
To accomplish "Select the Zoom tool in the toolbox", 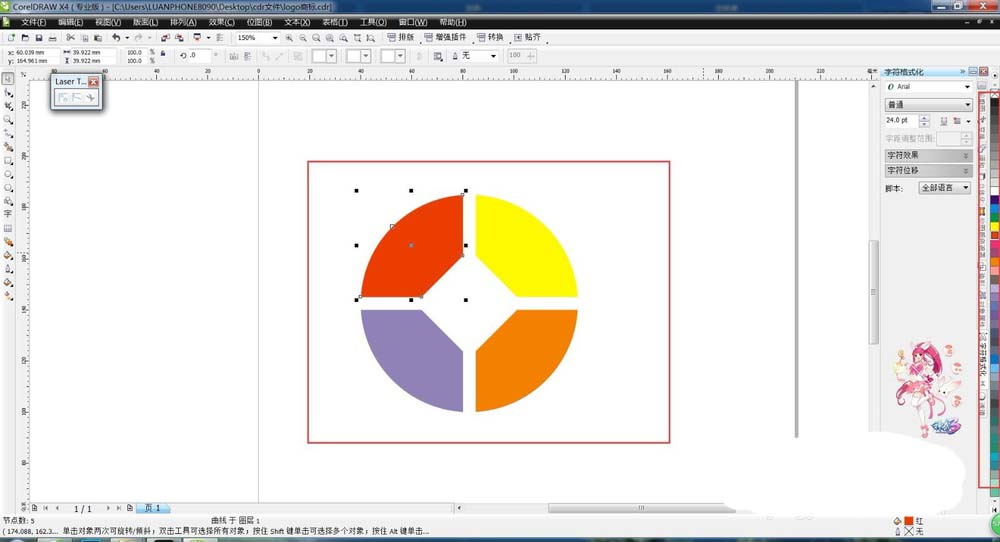I will [8, 119].
